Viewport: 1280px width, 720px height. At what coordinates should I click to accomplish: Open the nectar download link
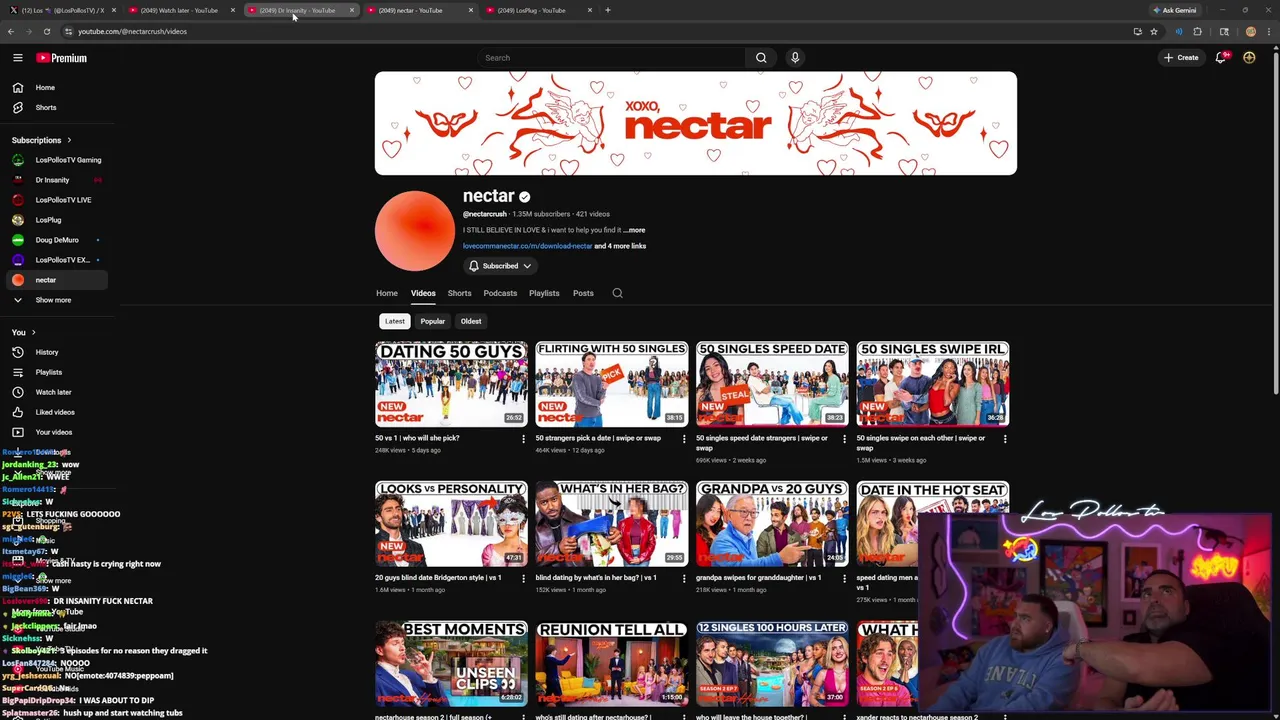tap(527, 246)
